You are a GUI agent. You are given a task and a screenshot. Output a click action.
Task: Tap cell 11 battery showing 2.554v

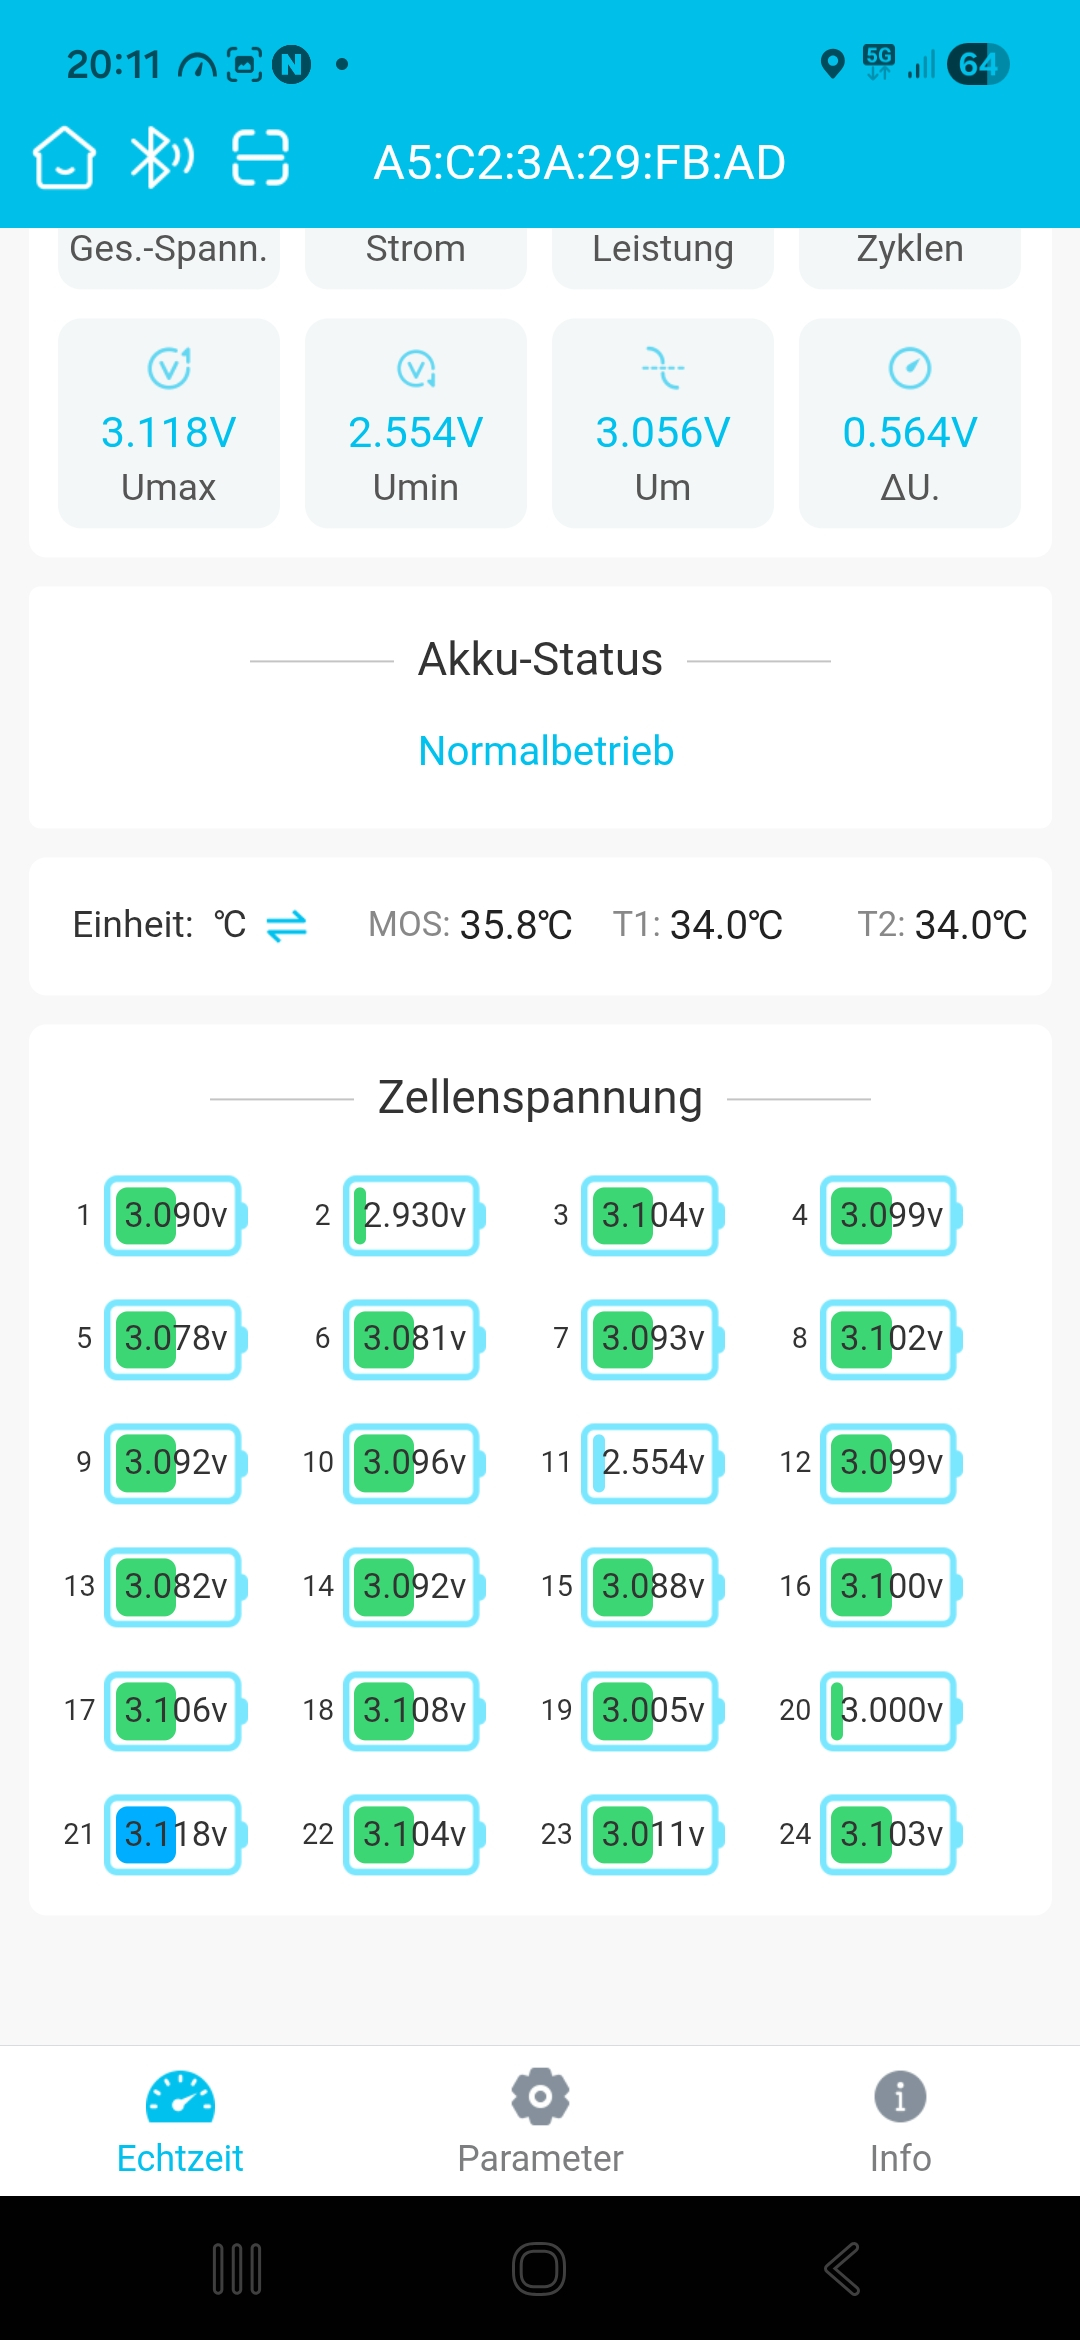[653, 1463]
